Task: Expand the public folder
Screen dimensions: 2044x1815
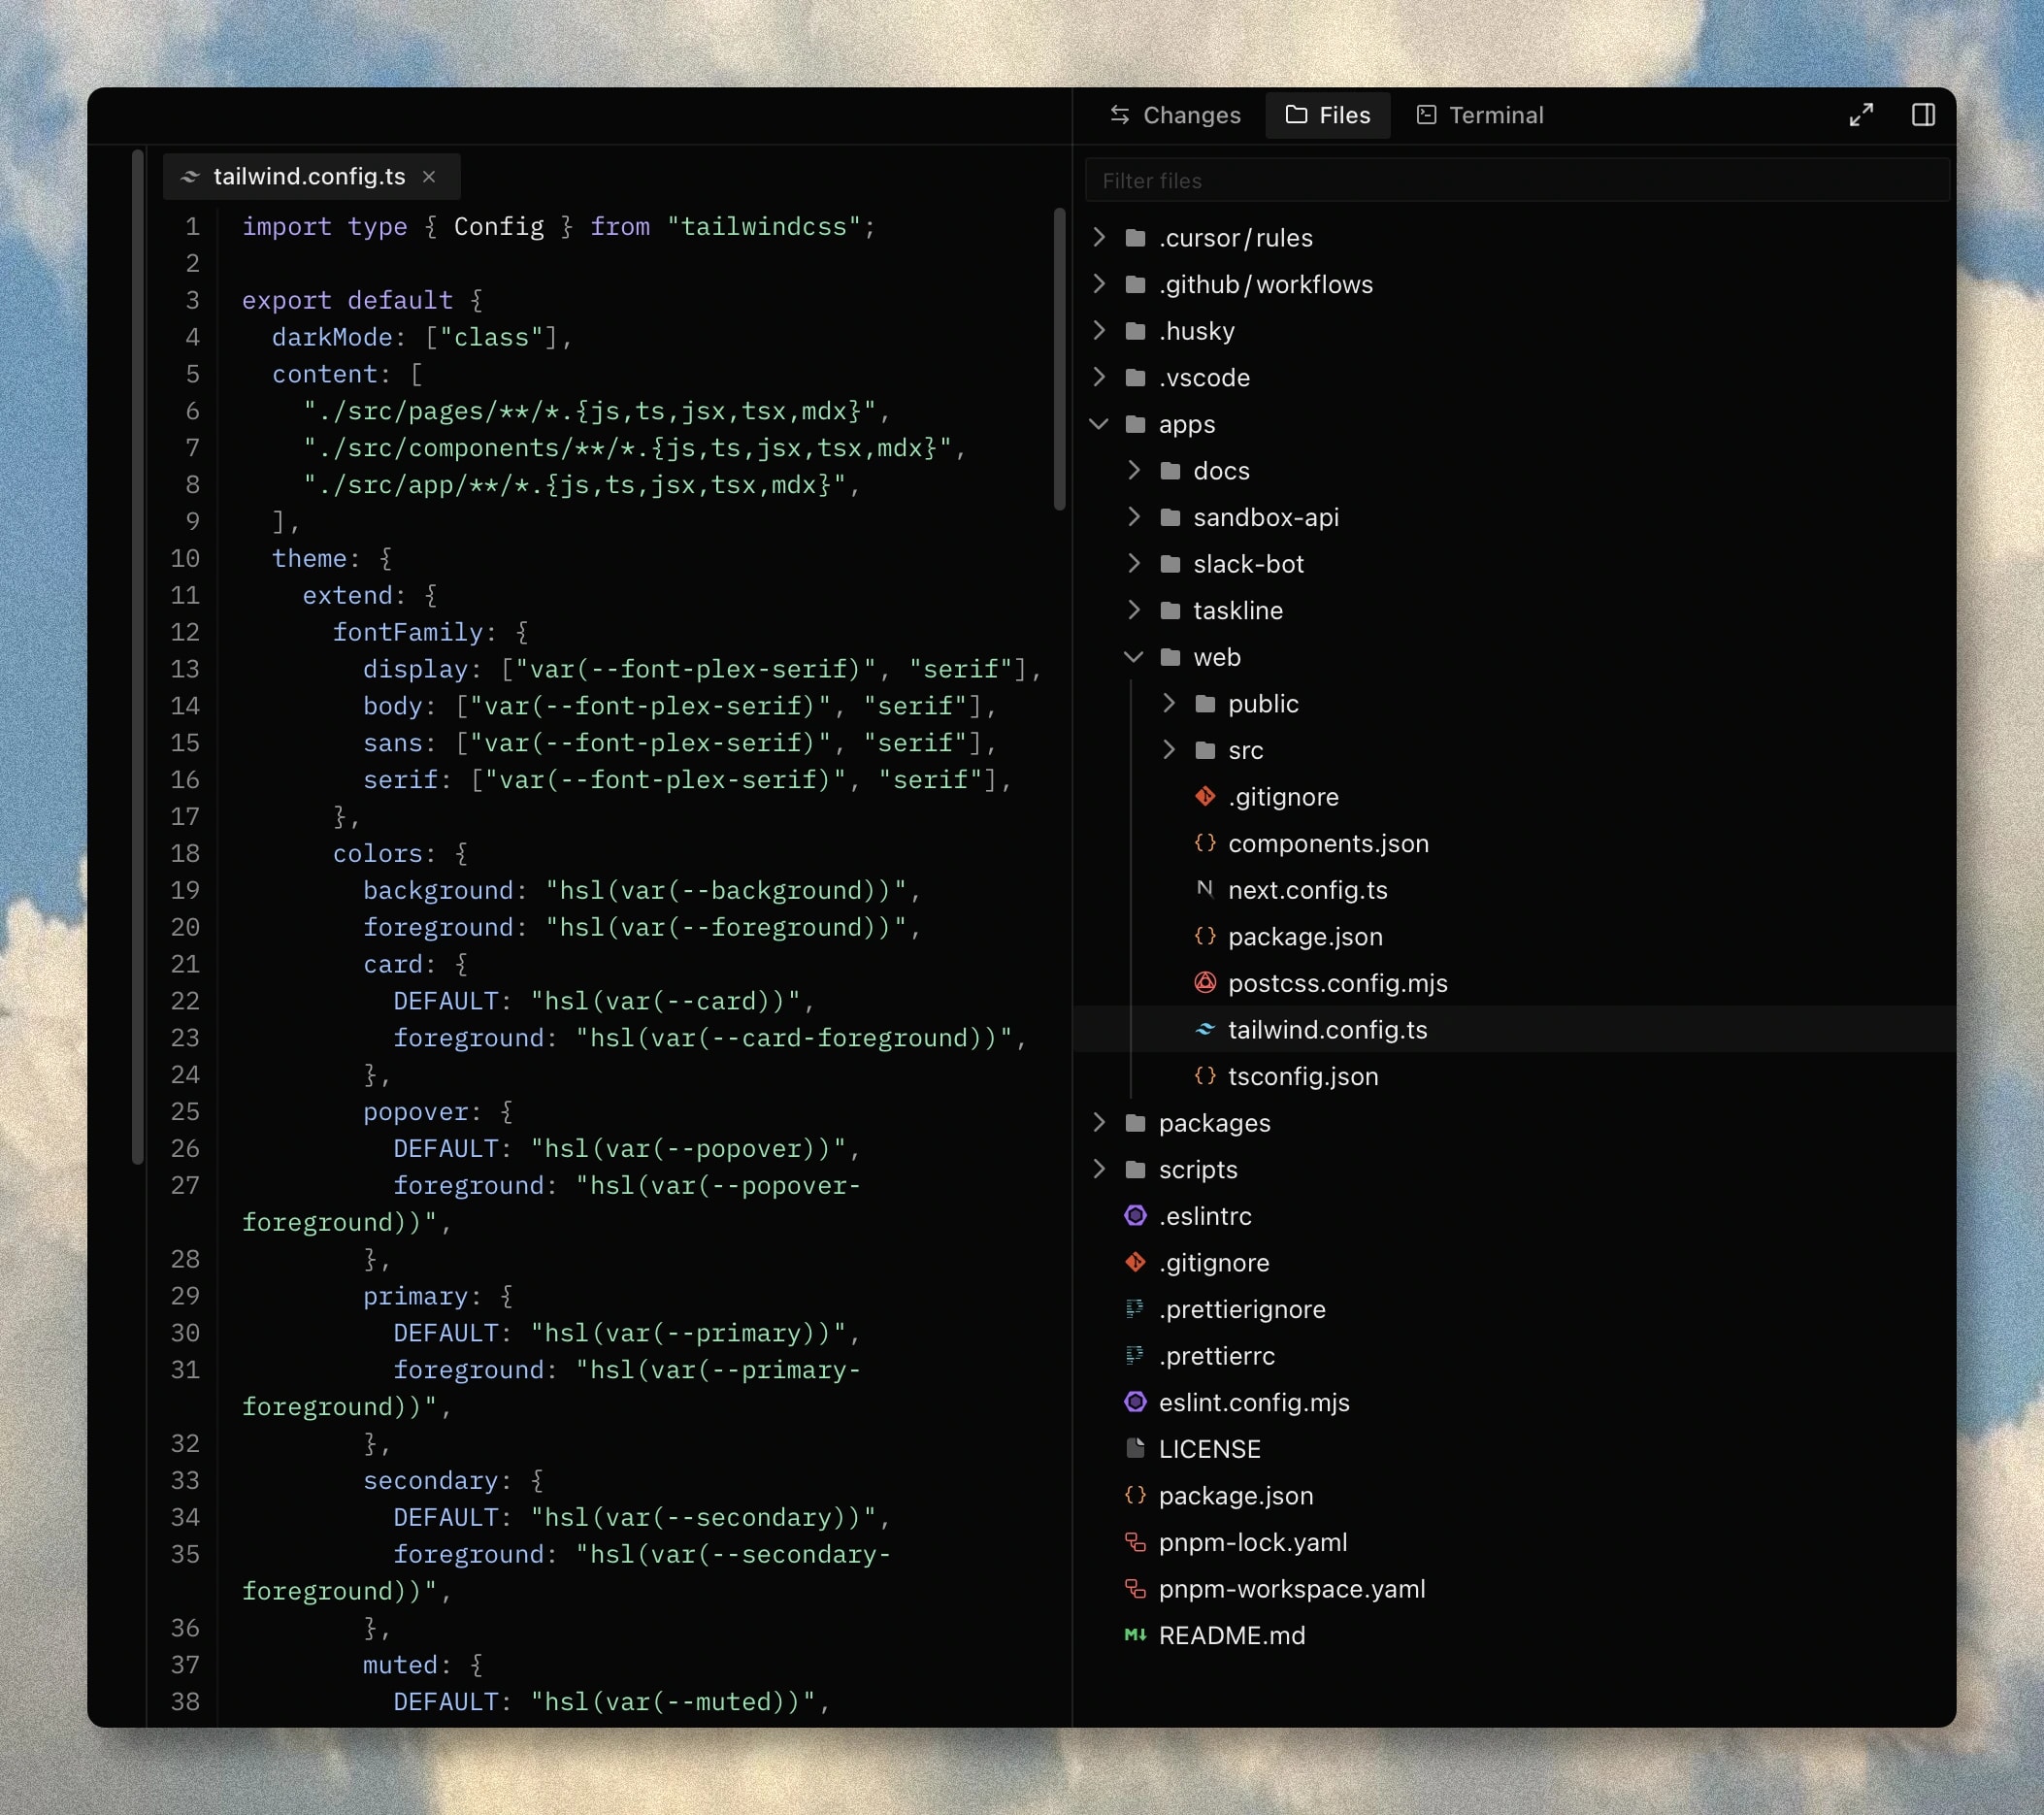Action: (x=1168, y=703)
